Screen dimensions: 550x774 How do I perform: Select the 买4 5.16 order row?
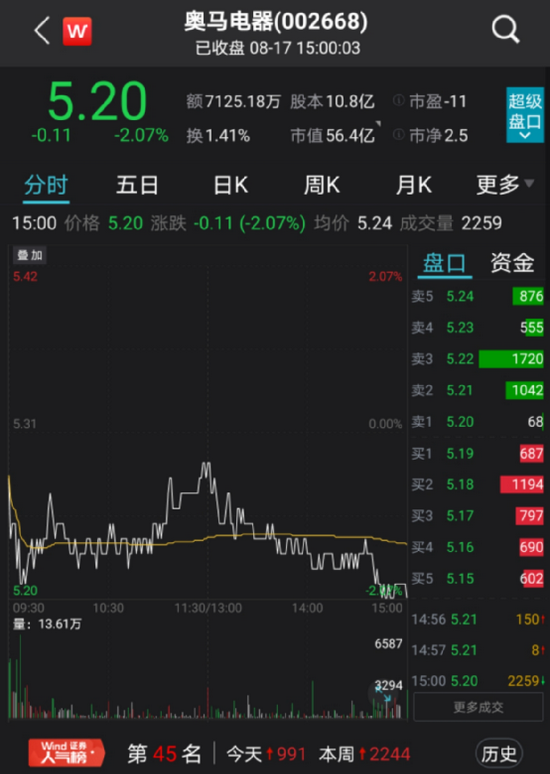477,547
